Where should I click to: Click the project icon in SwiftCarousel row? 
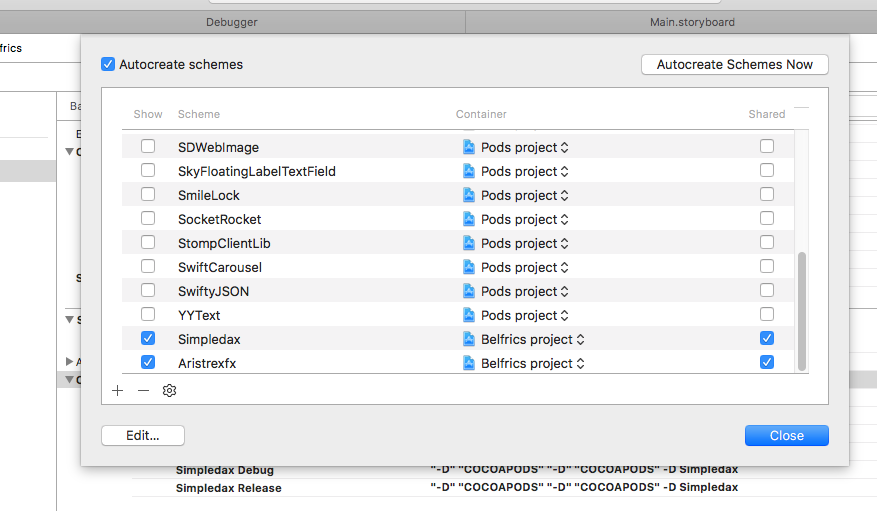click(x=469, y=267)
